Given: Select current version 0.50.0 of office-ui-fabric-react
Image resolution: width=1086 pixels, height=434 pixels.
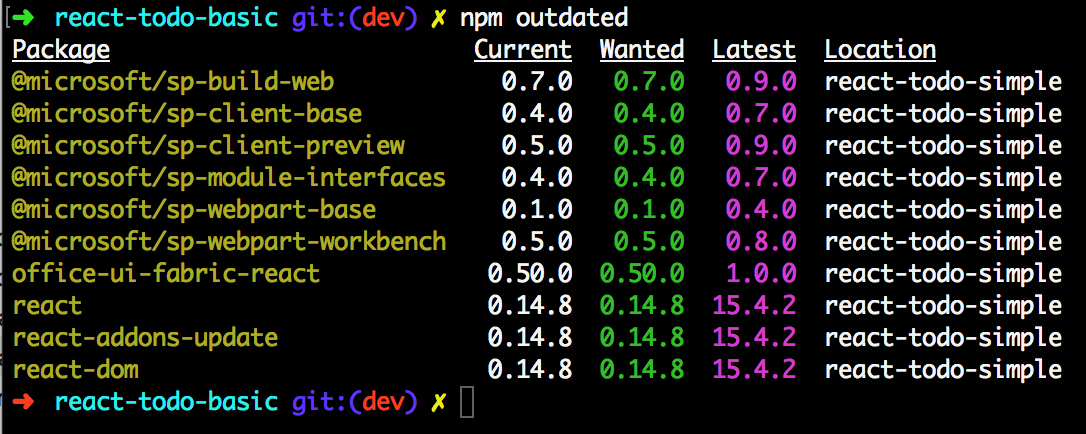Looking at the screenshot, I should (530, 273).
